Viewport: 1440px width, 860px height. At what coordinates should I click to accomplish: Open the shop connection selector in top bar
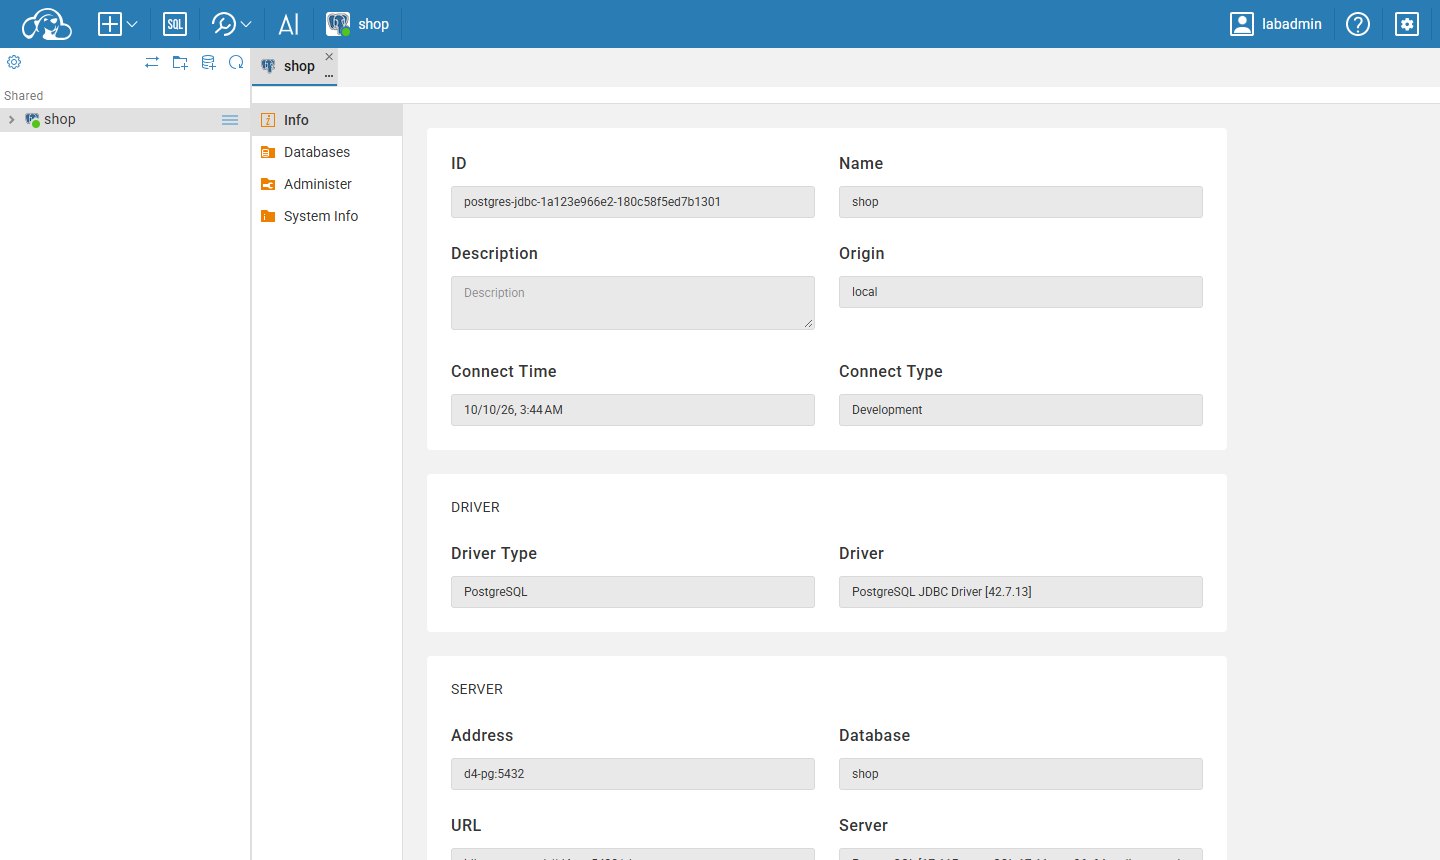(x=358, y=24)
